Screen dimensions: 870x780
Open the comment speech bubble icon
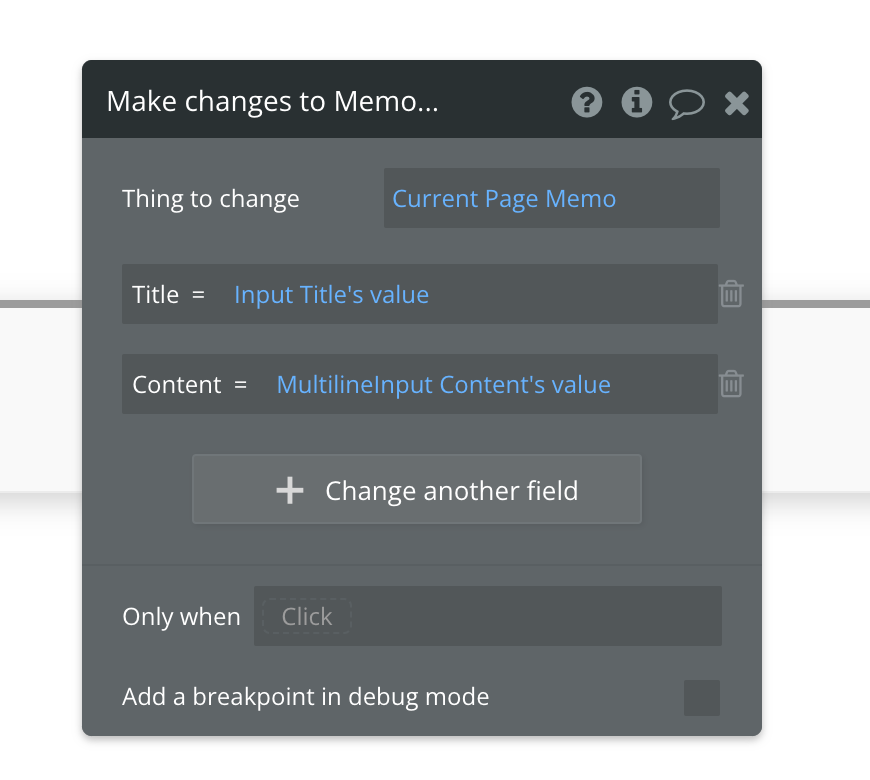click(x=687, y=103)
